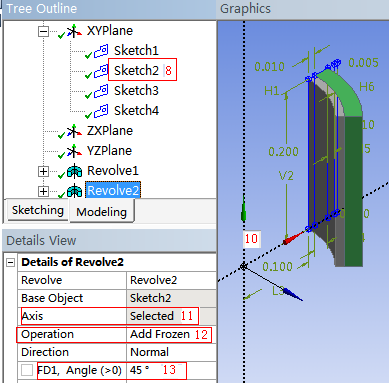Image resolution: width=389 pixels, height=383 pixels.
Task: Click the angle value field showing 45°
Action: [x=171, y=370]
